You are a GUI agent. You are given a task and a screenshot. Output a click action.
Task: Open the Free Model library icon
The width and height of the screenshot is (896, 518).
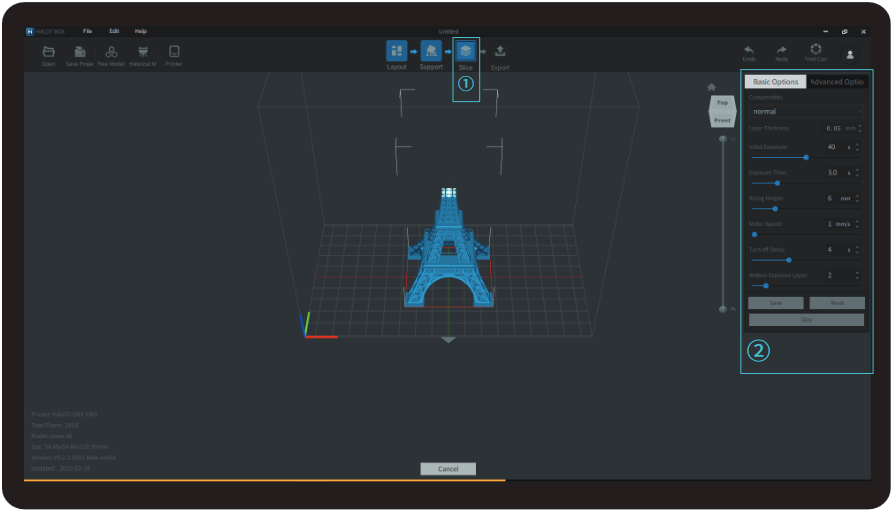pos(111,52)
